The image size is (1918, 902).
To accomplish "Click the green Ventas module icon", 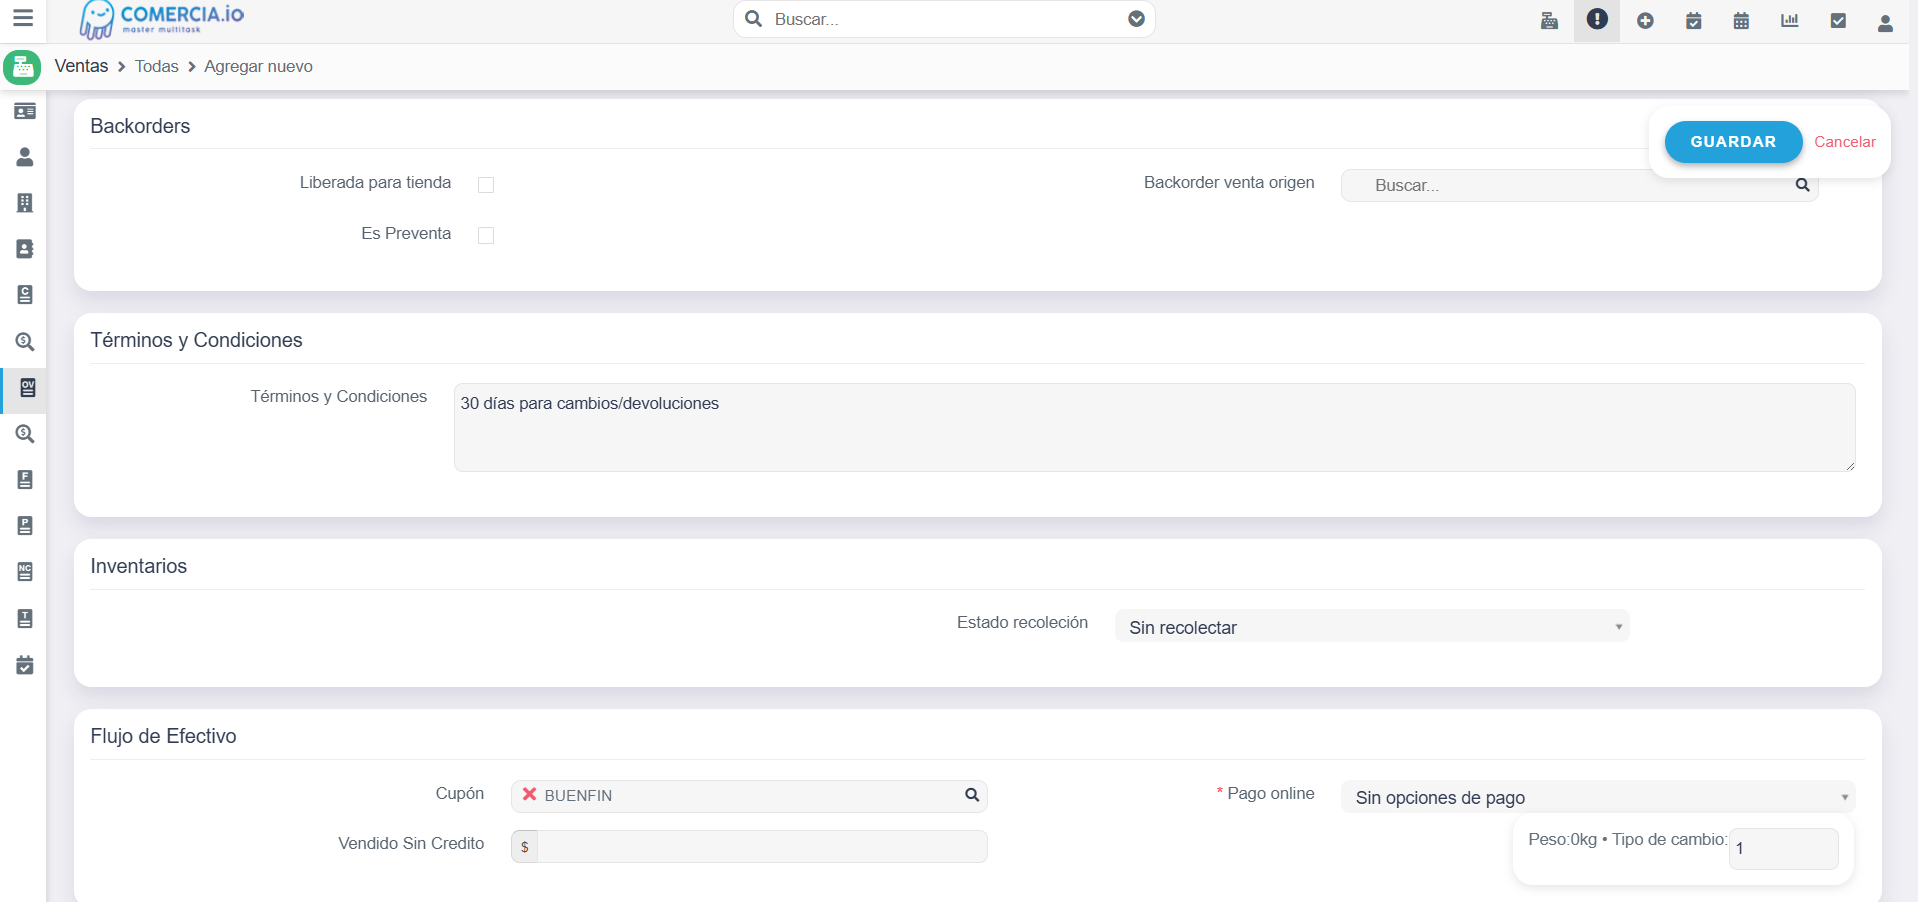I will click(22, 68).
